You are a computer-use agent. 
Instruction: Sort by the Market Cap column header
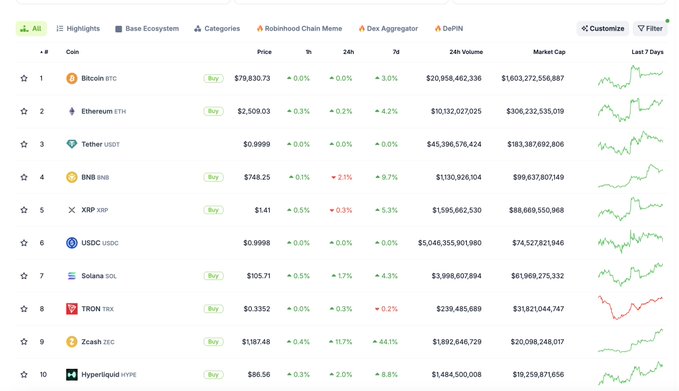pyautogui.click(x=549, y=52)
